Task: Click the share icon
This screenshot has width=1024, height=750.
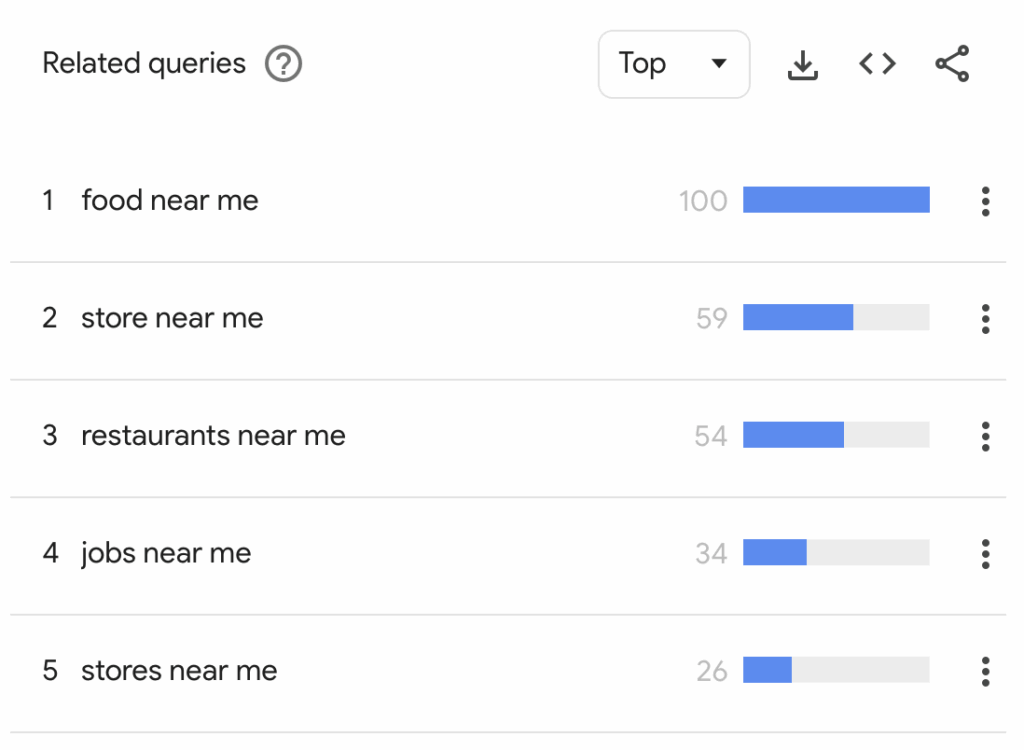Action: pyautogui.click(x=952, y=65)
